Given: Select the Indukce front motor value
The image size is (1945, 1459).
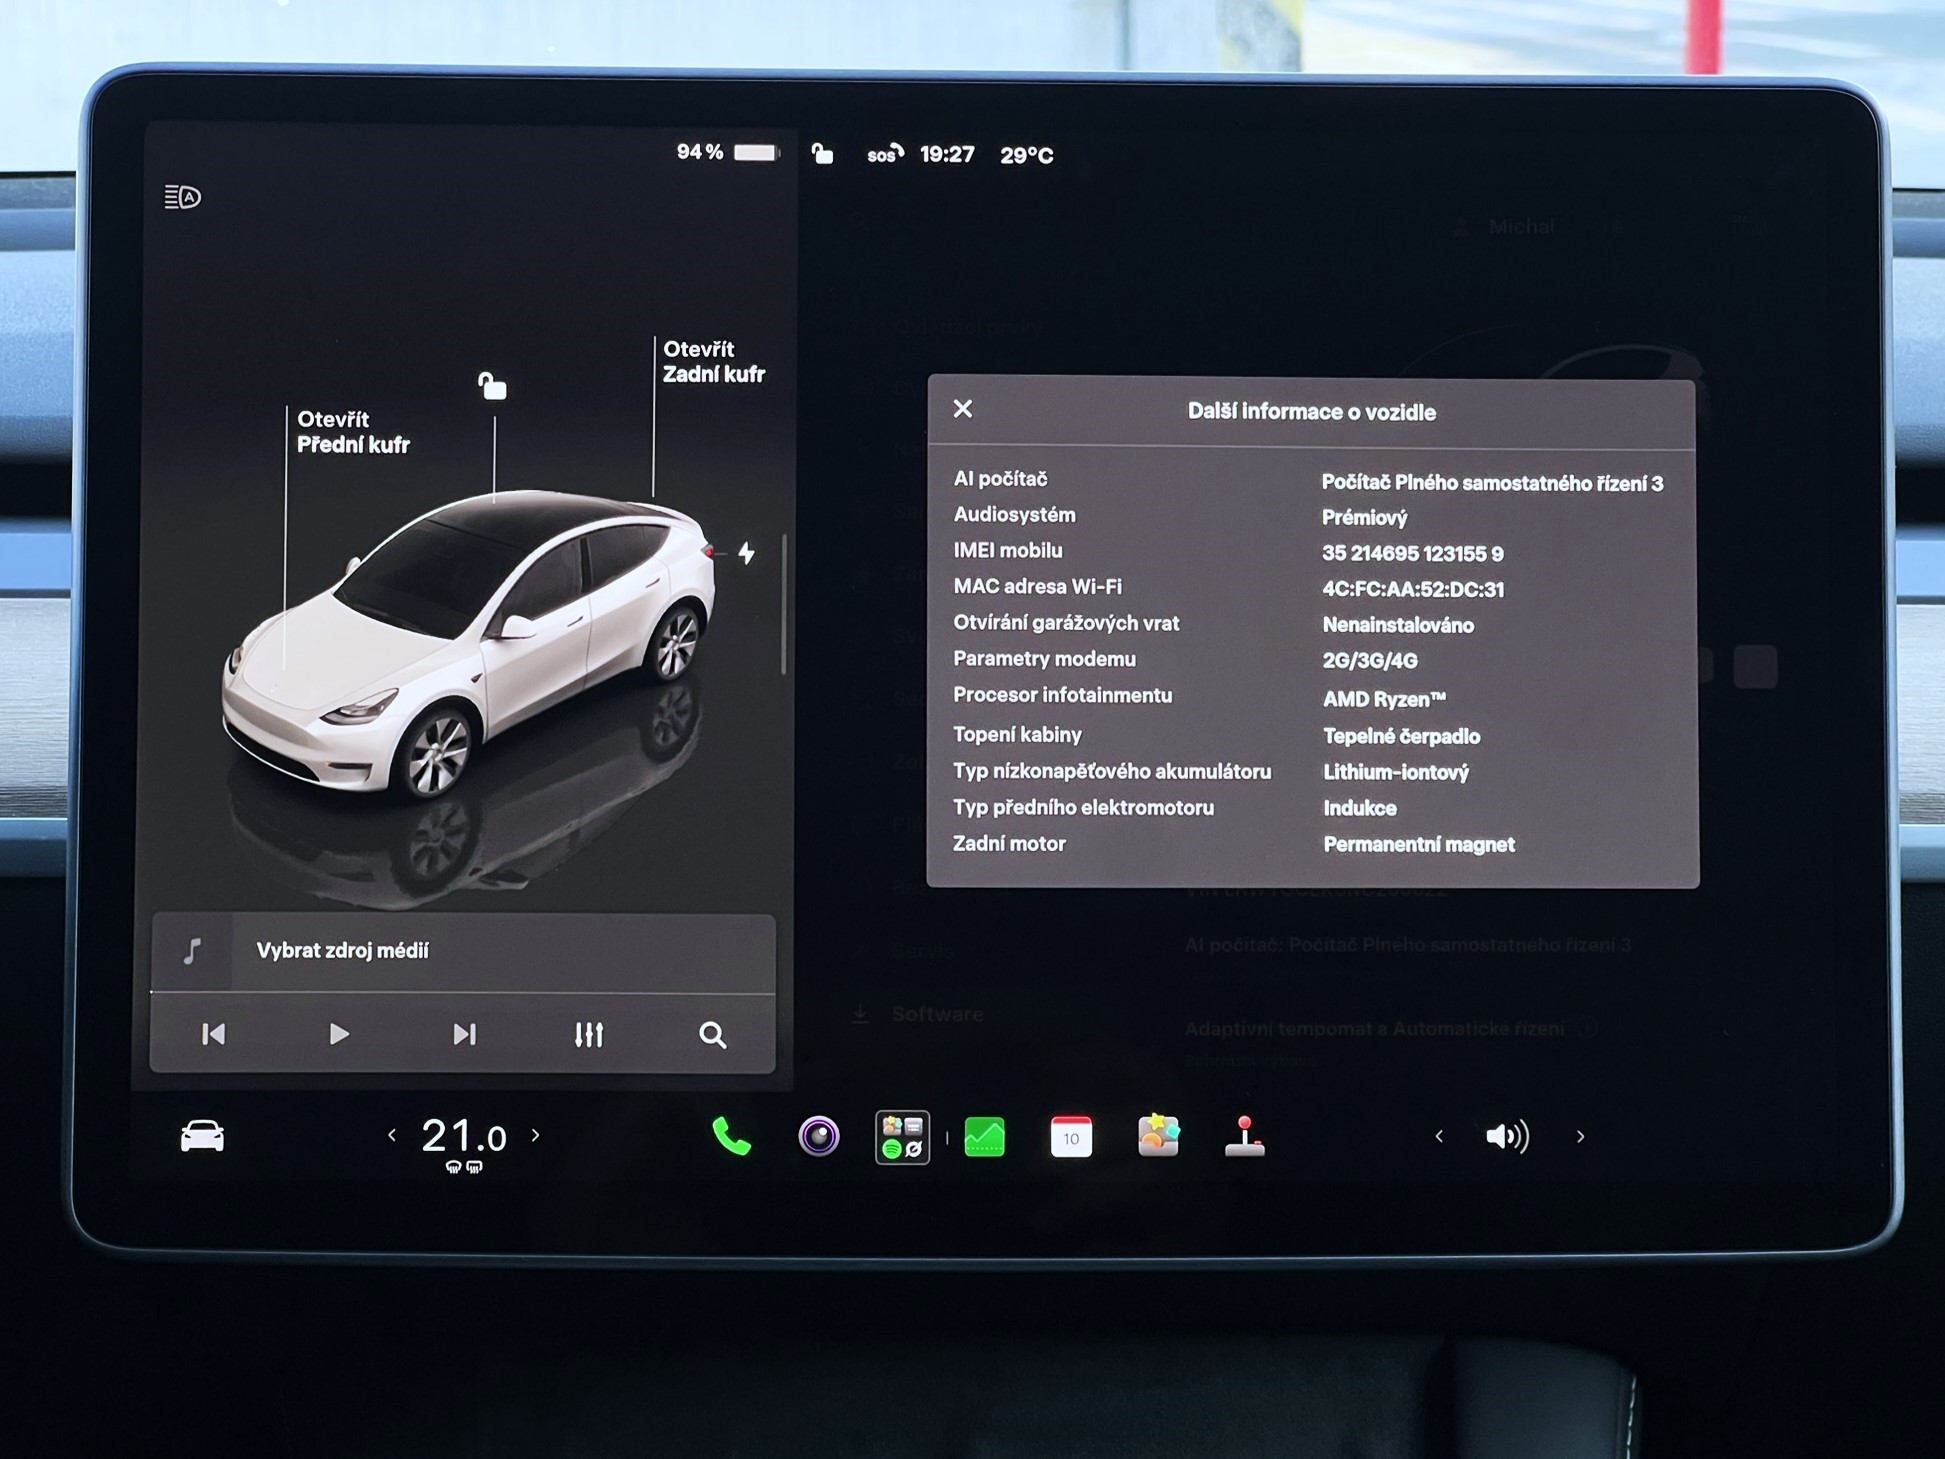Looking at the screenshot, I should tap(1359, 808).
